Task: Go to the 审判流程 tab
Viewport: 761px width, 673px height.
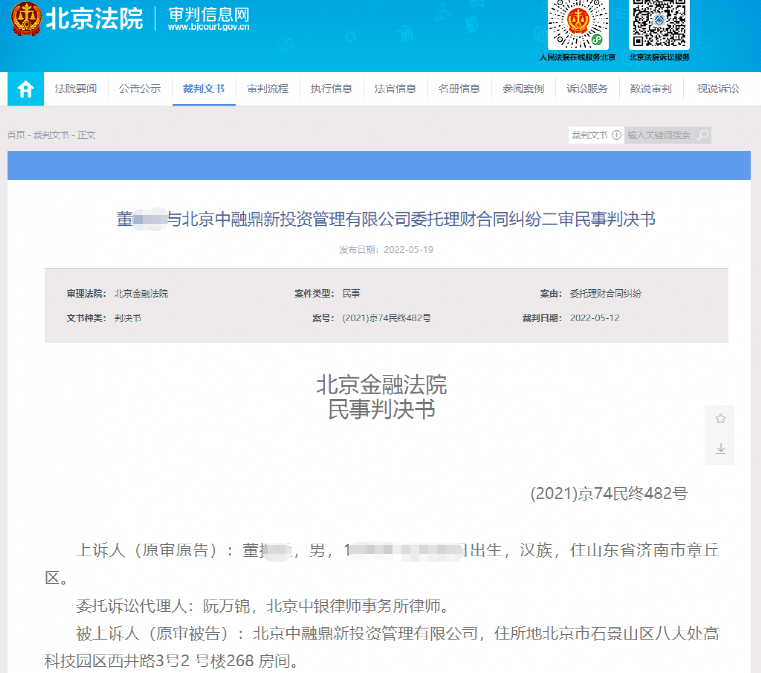Action: [267, 89]
